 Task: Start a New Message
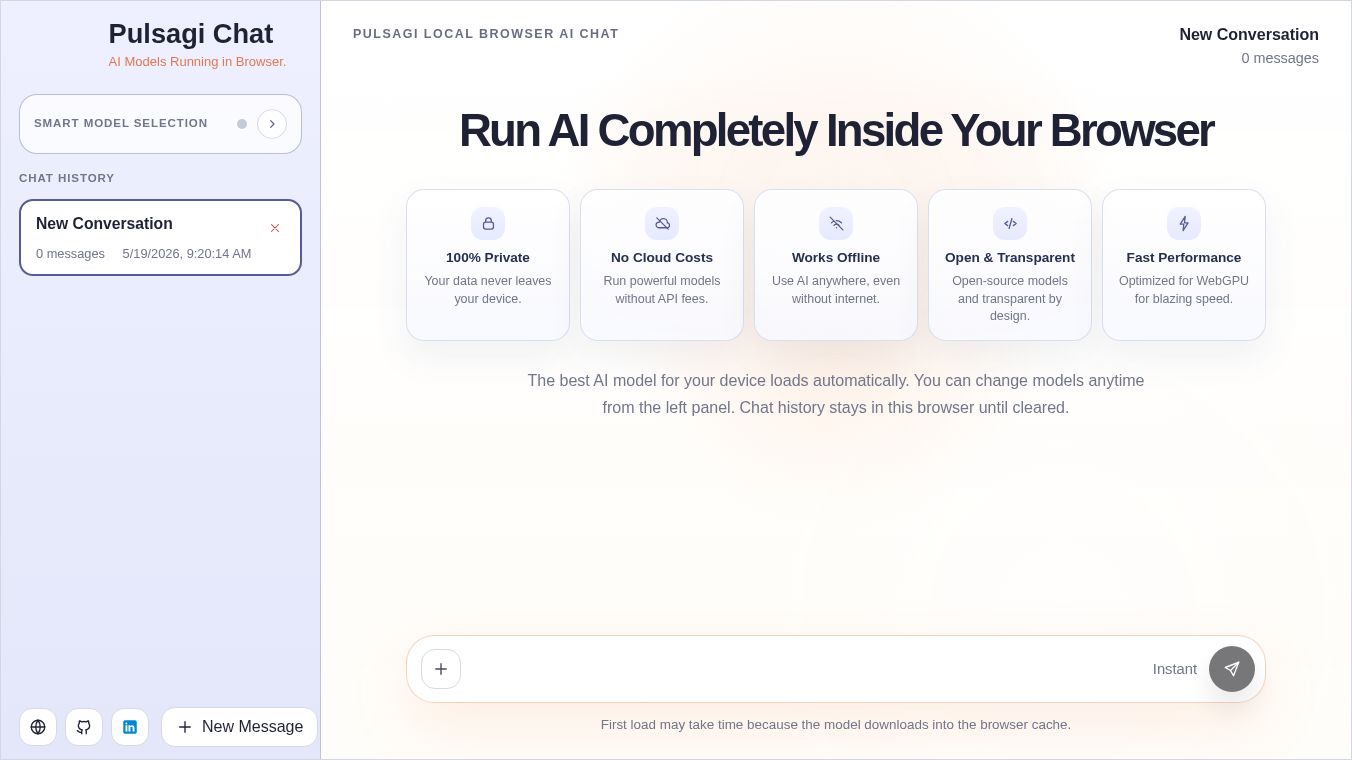coord(240,727)
